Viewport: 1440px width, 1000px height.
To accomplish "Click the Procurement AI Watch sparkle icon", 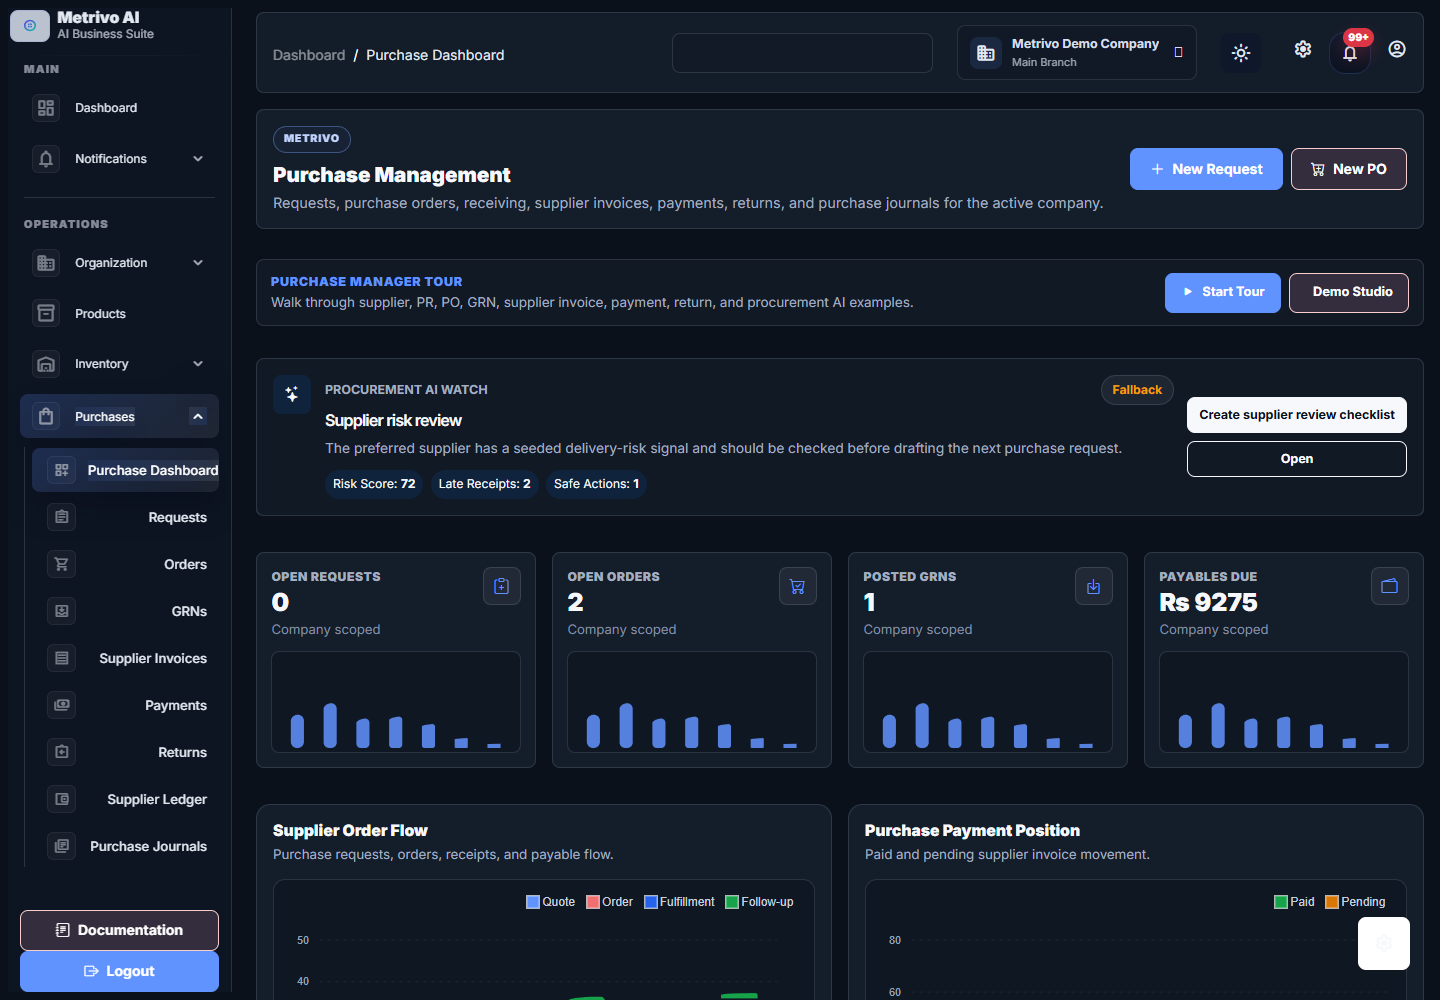I will [292, 394].
